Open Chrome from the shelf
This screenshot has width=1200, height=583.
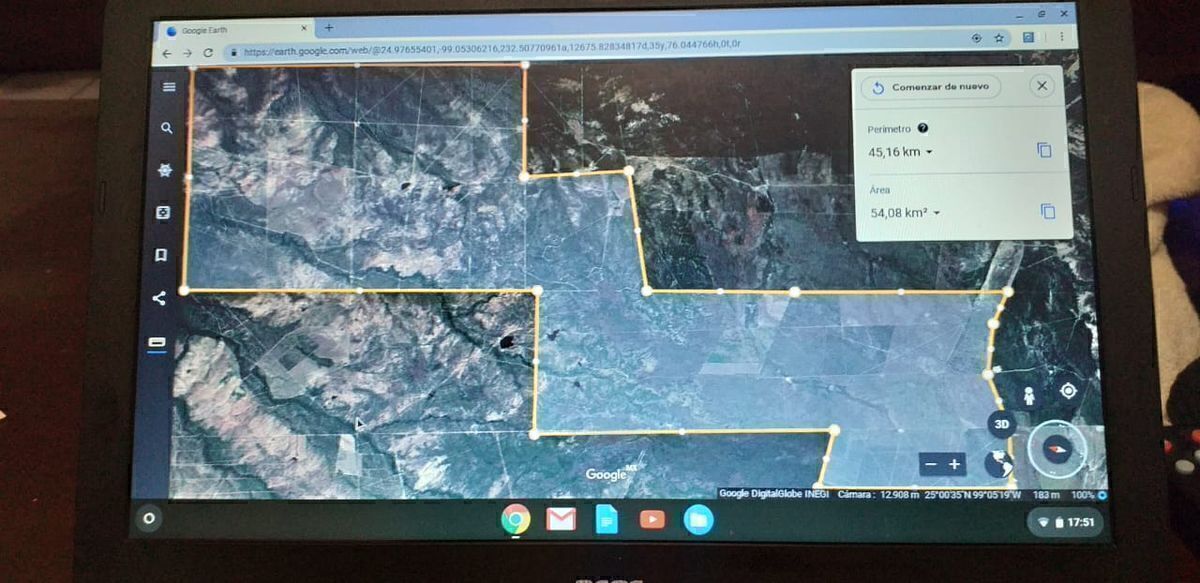coord(516,519)
